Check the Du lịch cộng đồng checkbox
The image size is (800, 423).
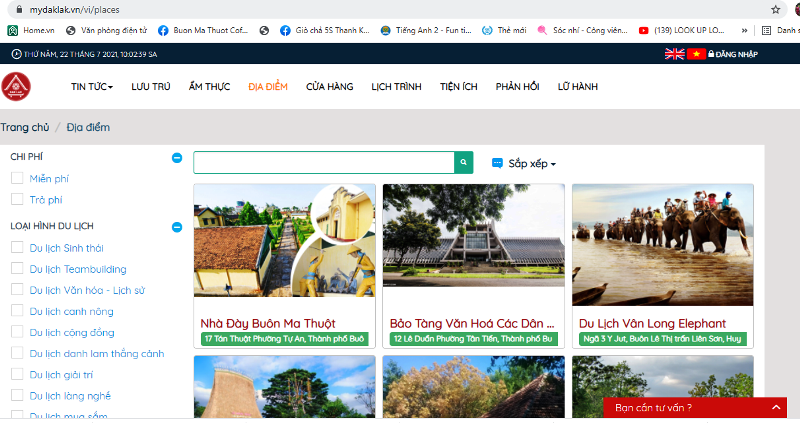pyautogui.click(x=17, y=332)
